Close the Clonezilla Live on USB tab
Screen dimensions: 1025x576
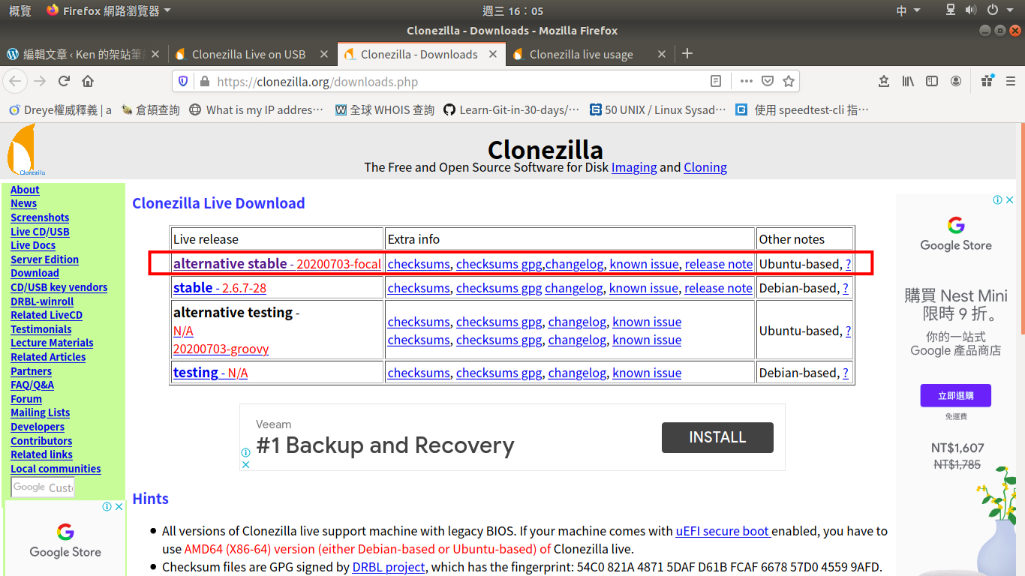pos(324,54)
